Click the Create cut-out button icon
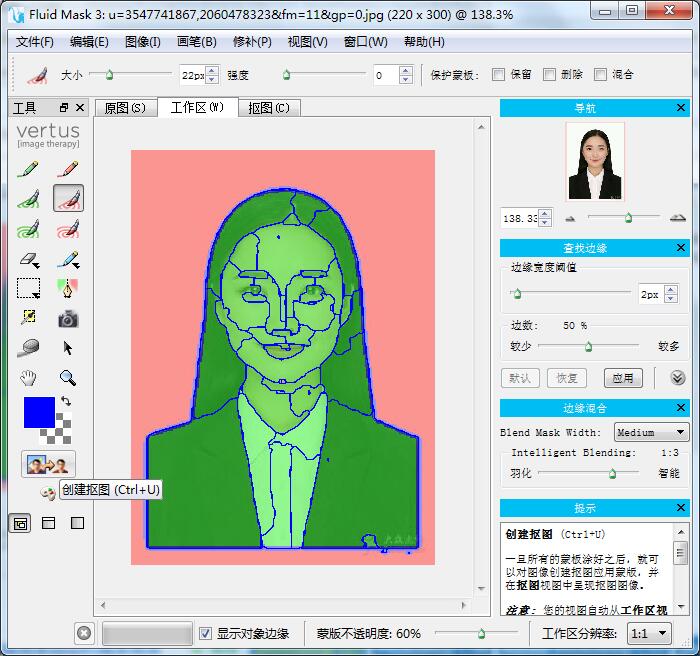 [48, 464]
